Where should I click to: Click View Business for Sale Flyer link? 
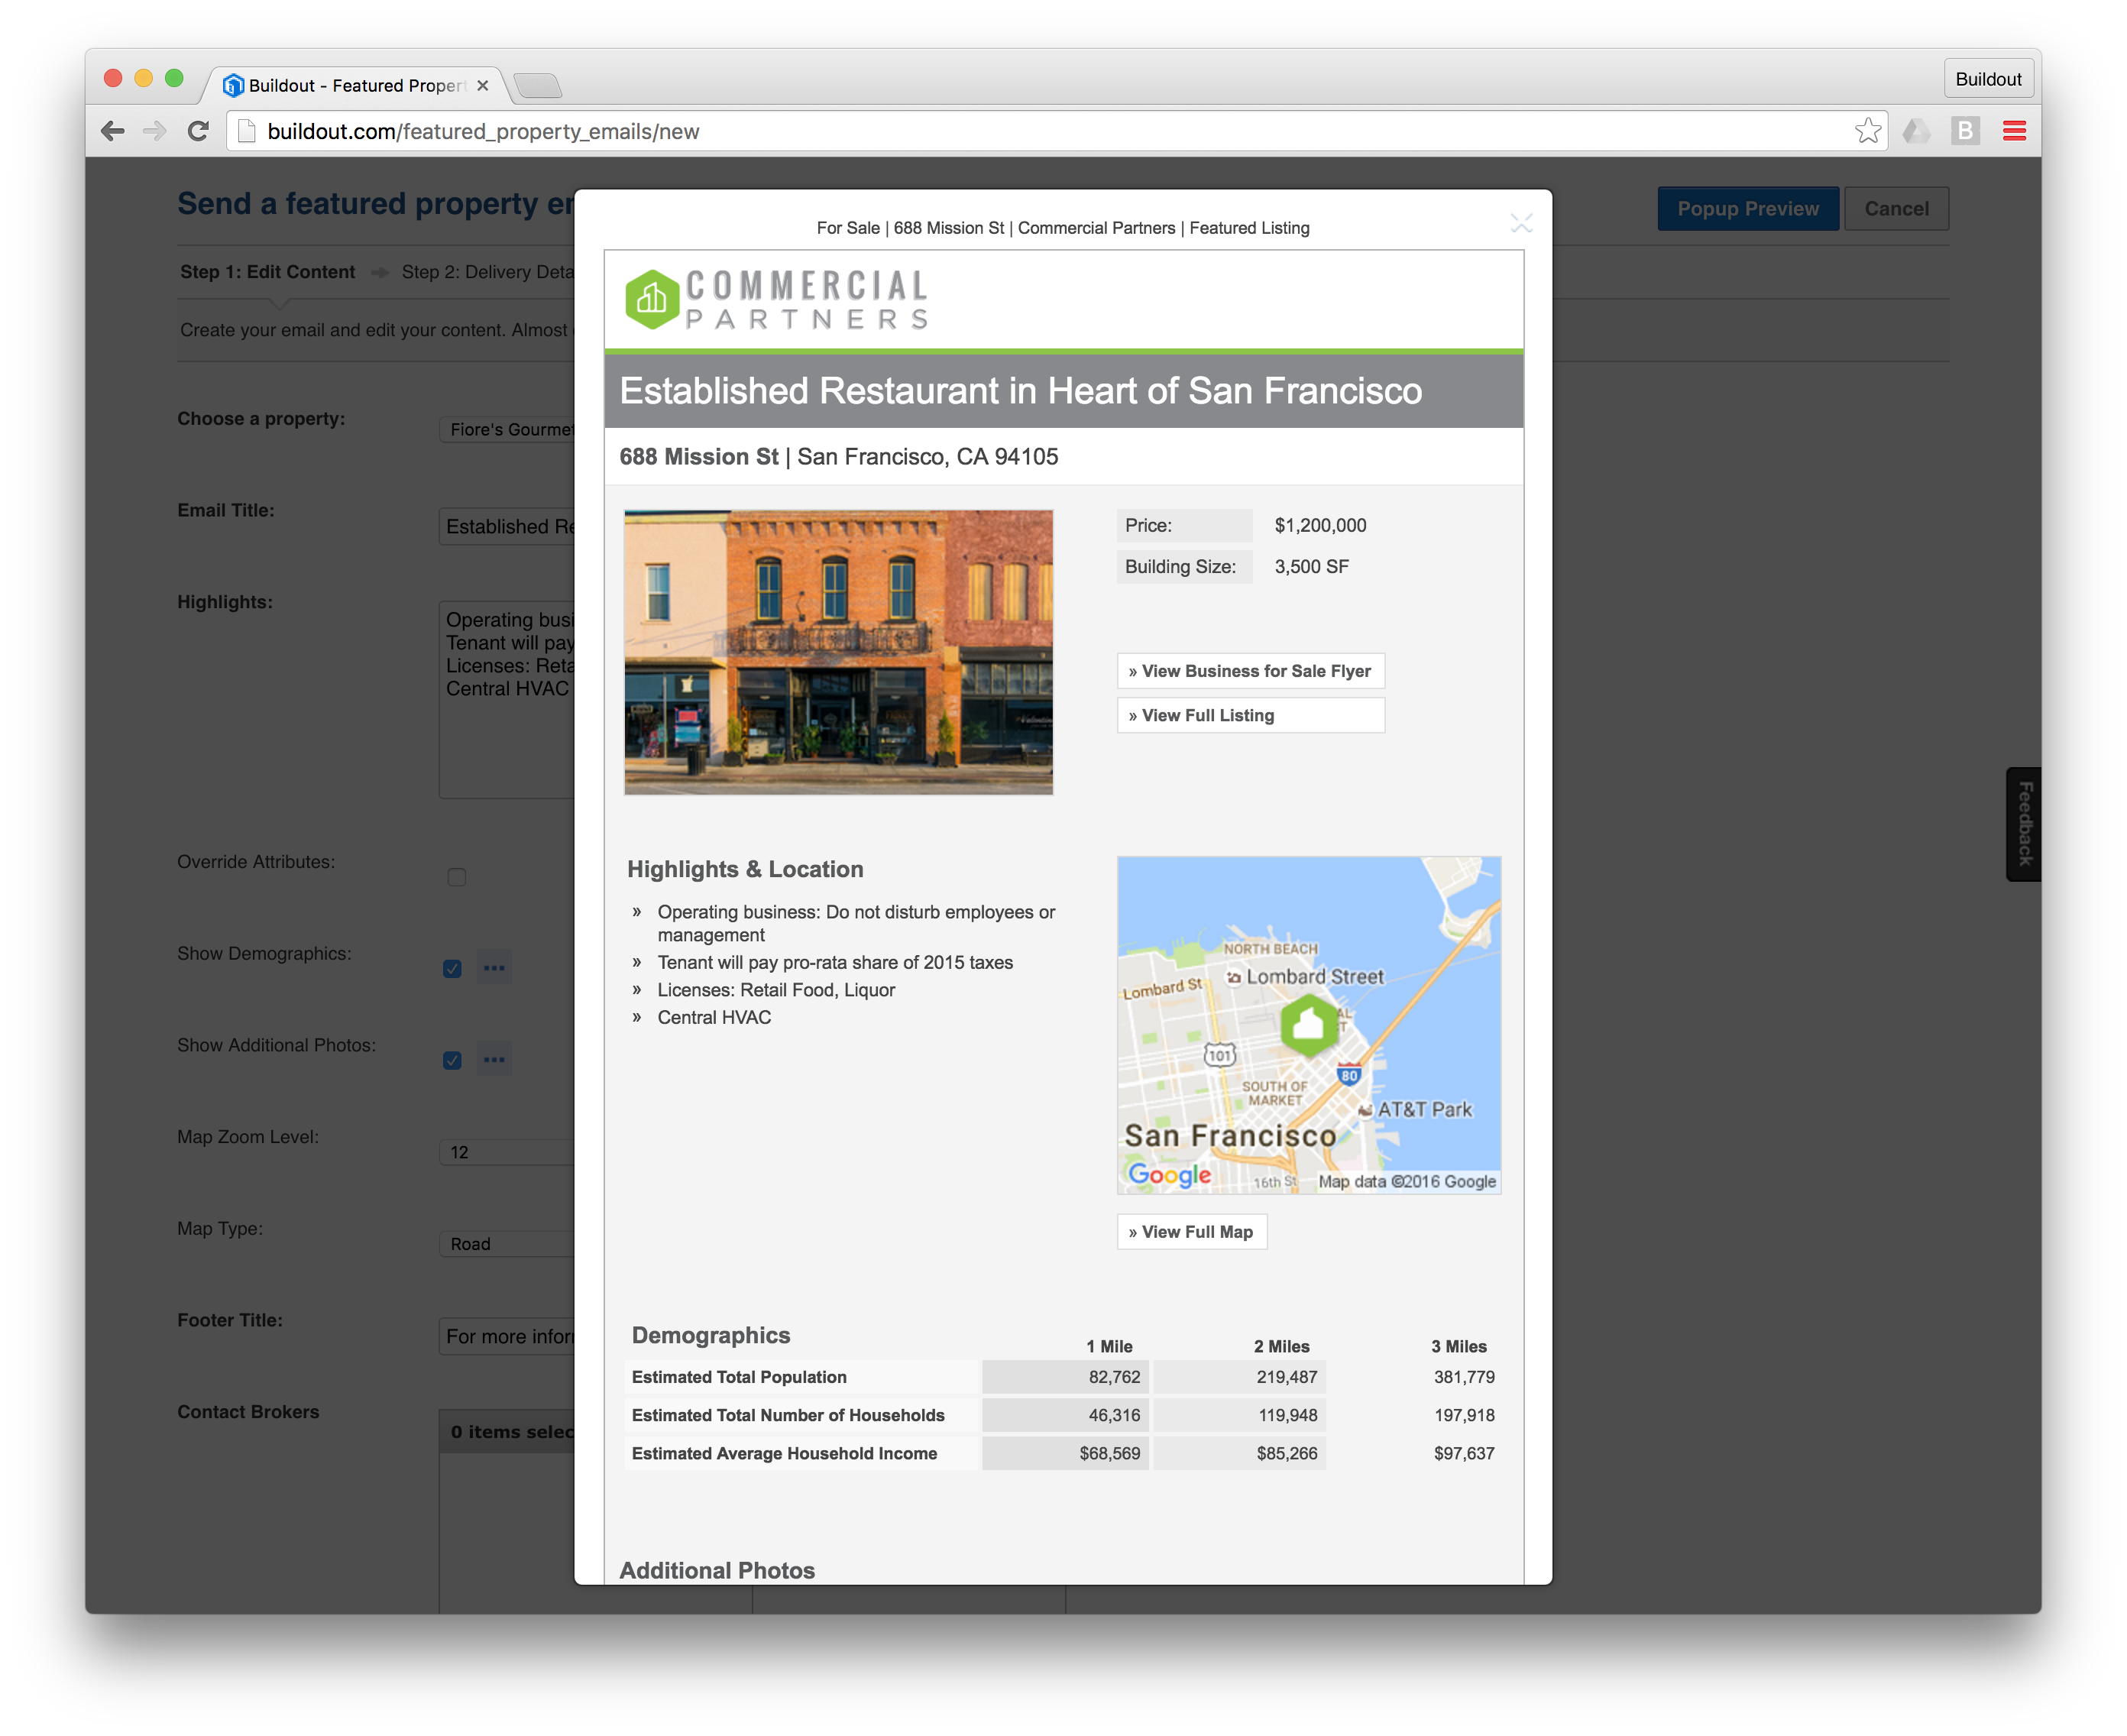coord(1250,671)
